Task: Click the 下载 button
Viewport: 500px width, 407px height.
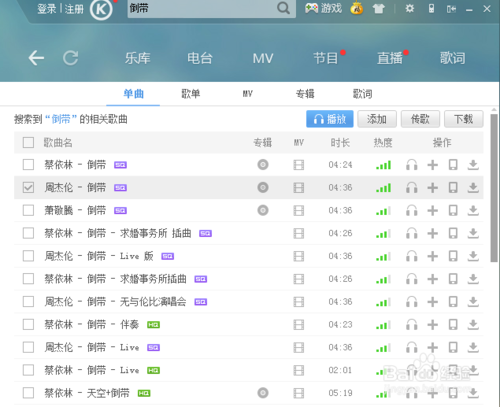Action: 464,119
